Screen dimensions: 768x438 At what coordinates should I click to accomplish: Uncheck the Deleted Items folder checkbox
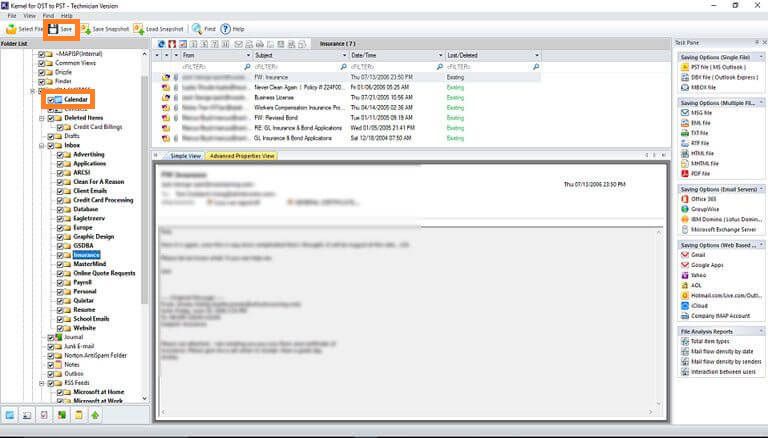coord(51,118)
